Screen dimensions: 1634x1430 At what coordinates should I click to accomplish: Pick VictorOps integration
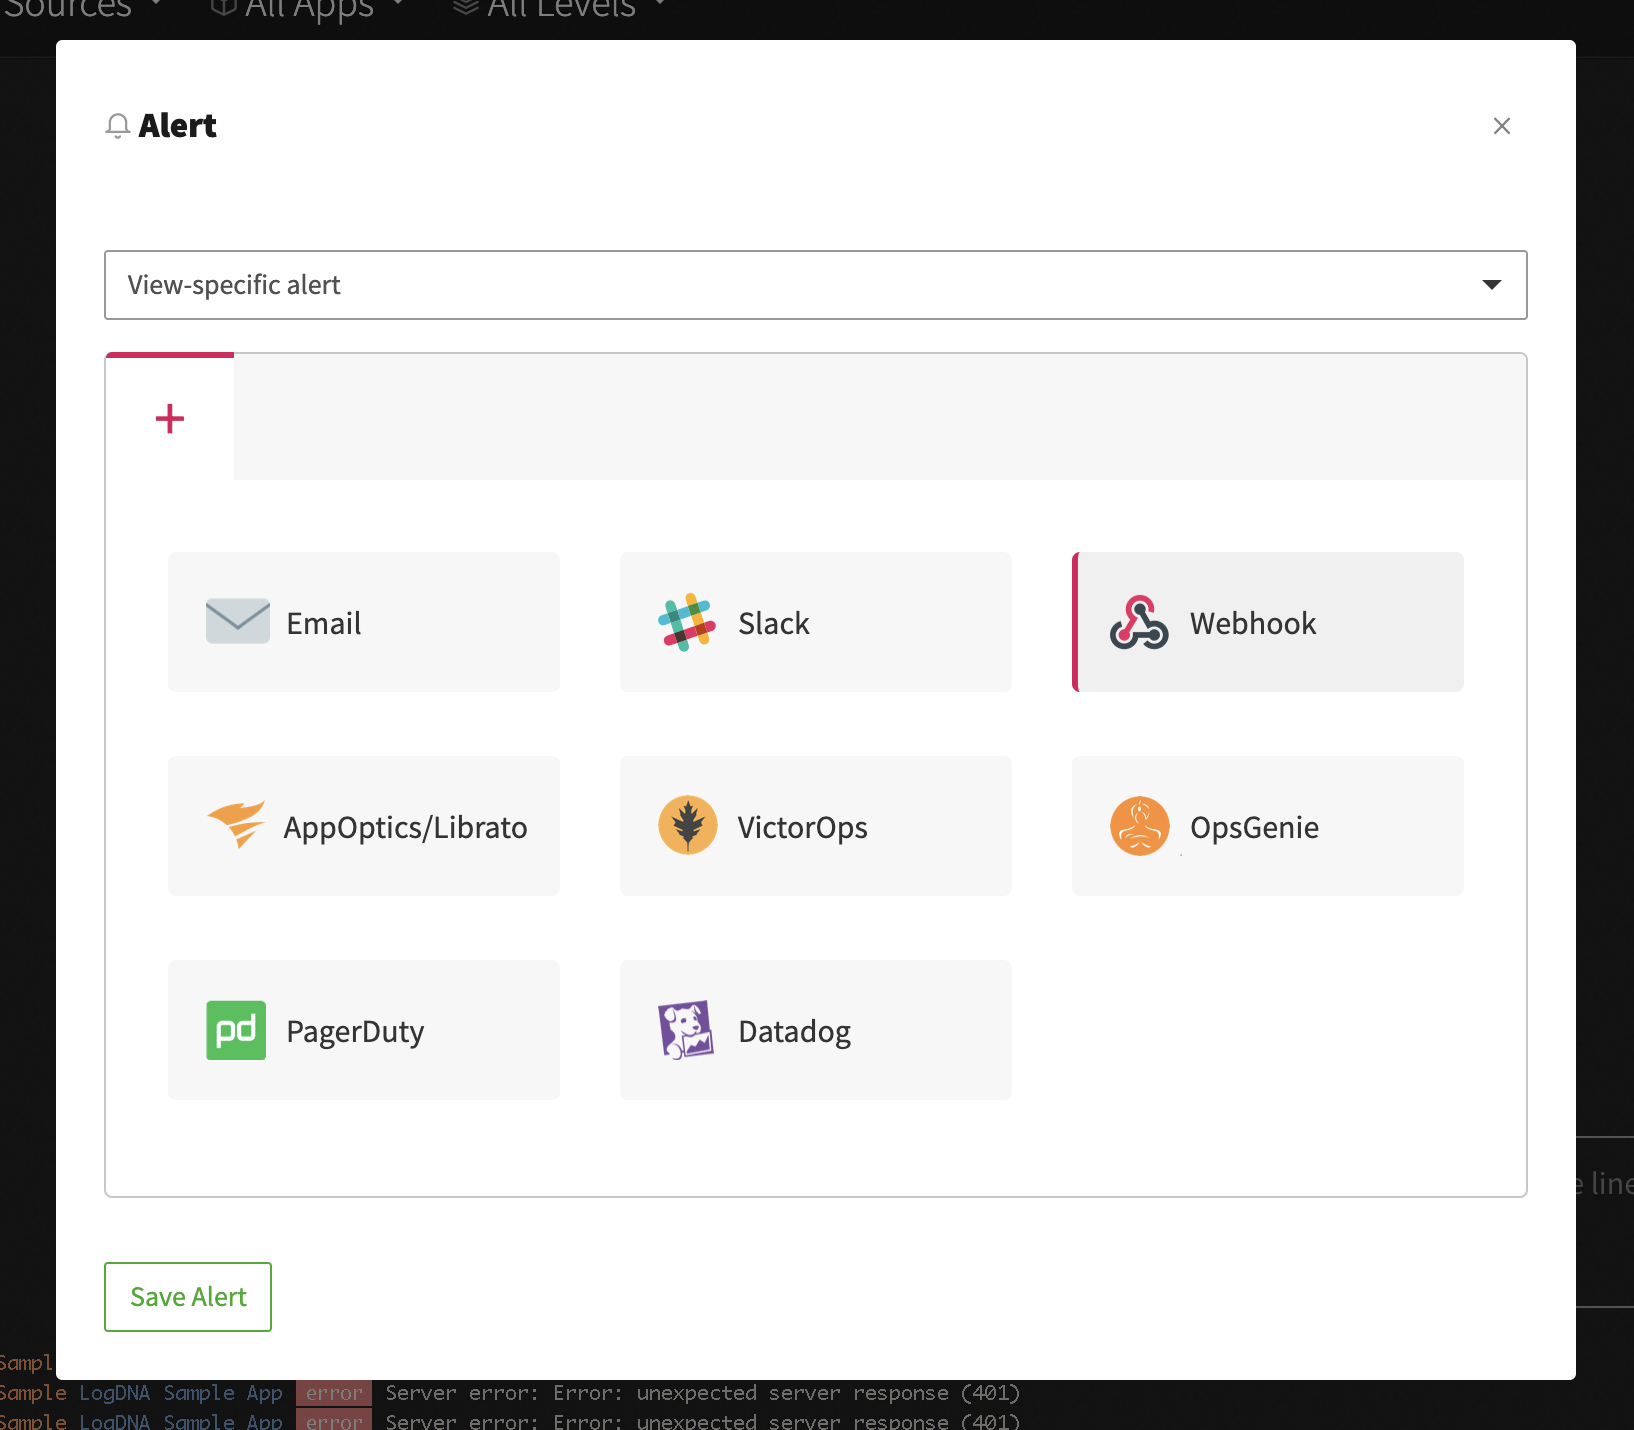click(816, 826)
